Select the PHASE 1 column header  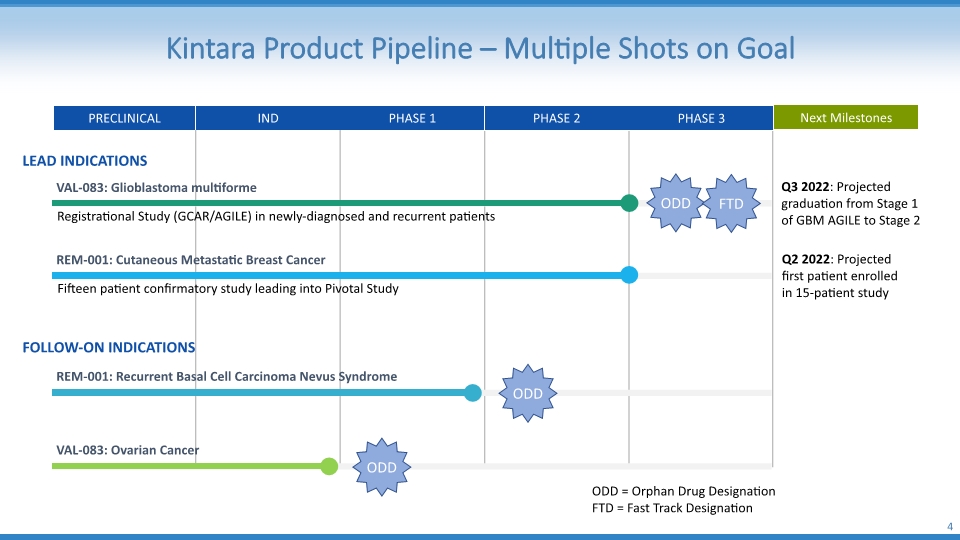click(412, 118)
